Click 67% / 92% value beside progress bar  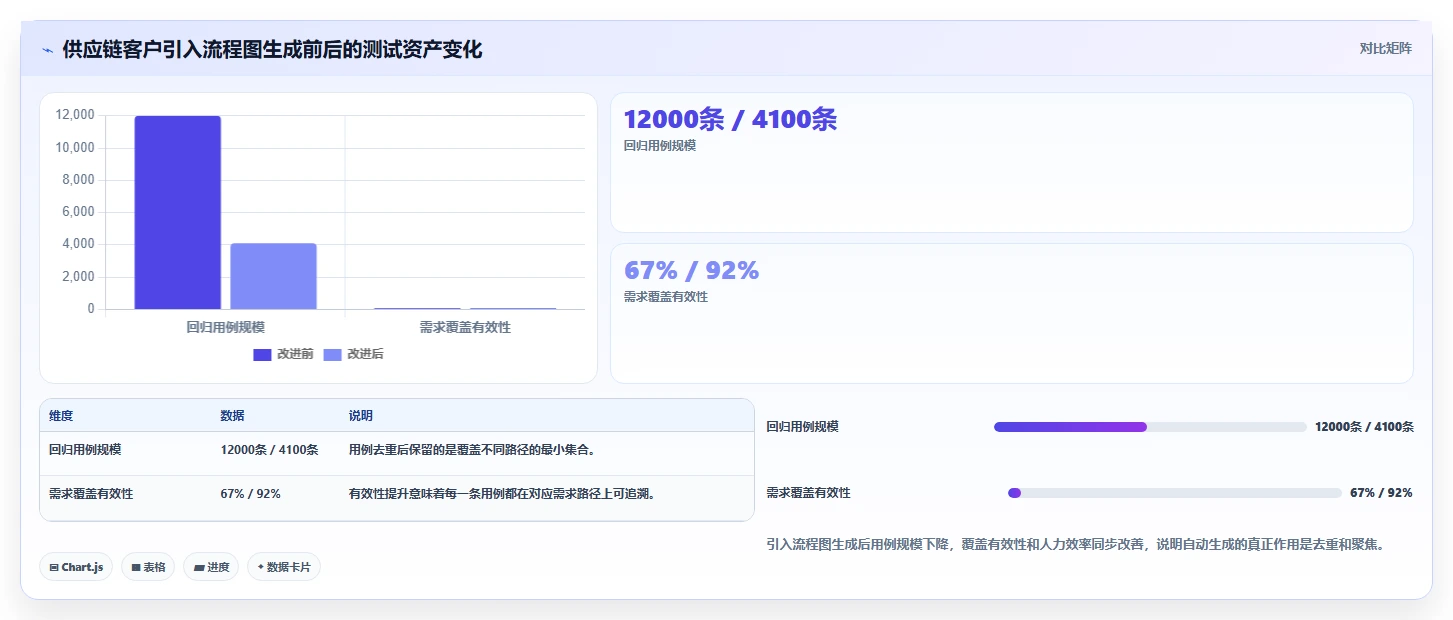tap(1381, 493)
